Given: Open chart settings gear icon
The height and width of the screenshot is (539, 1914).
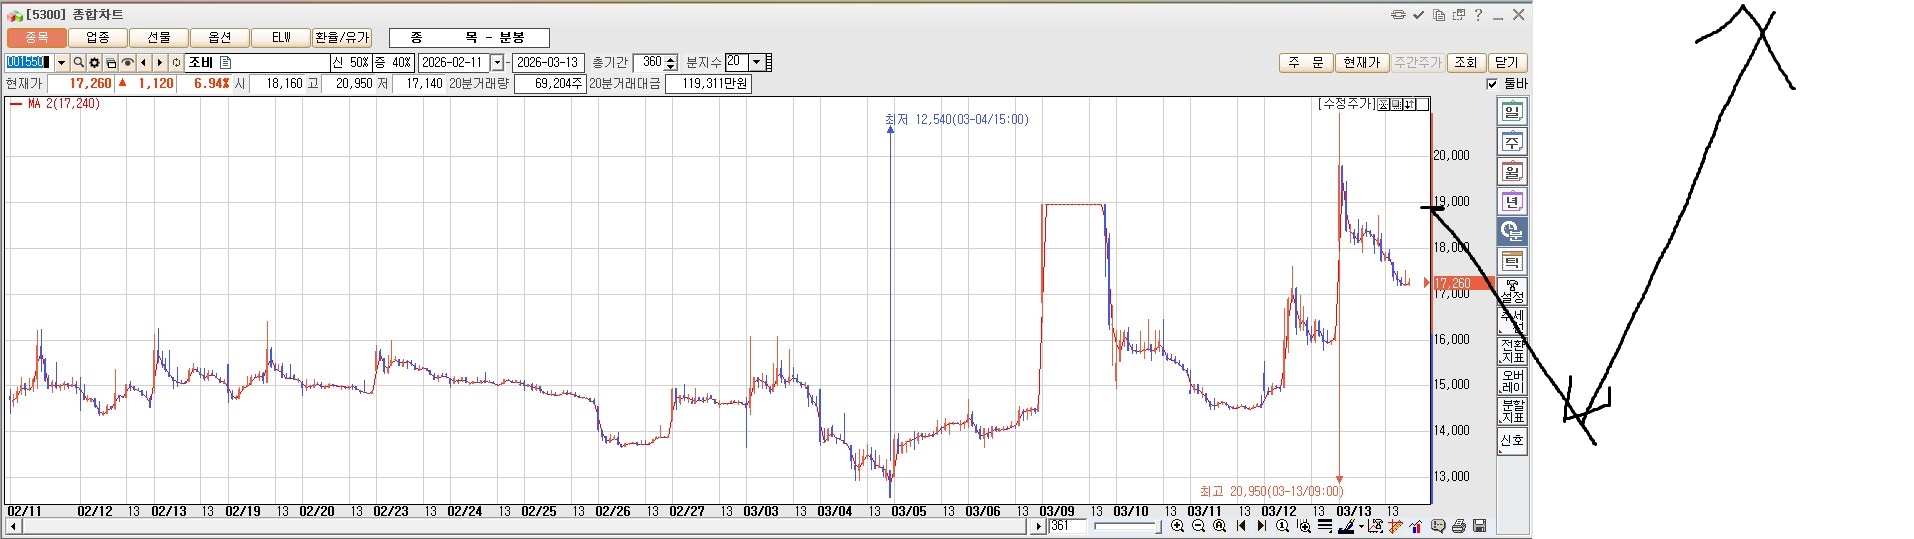Looking at the screenshot, I should point(95,62).
